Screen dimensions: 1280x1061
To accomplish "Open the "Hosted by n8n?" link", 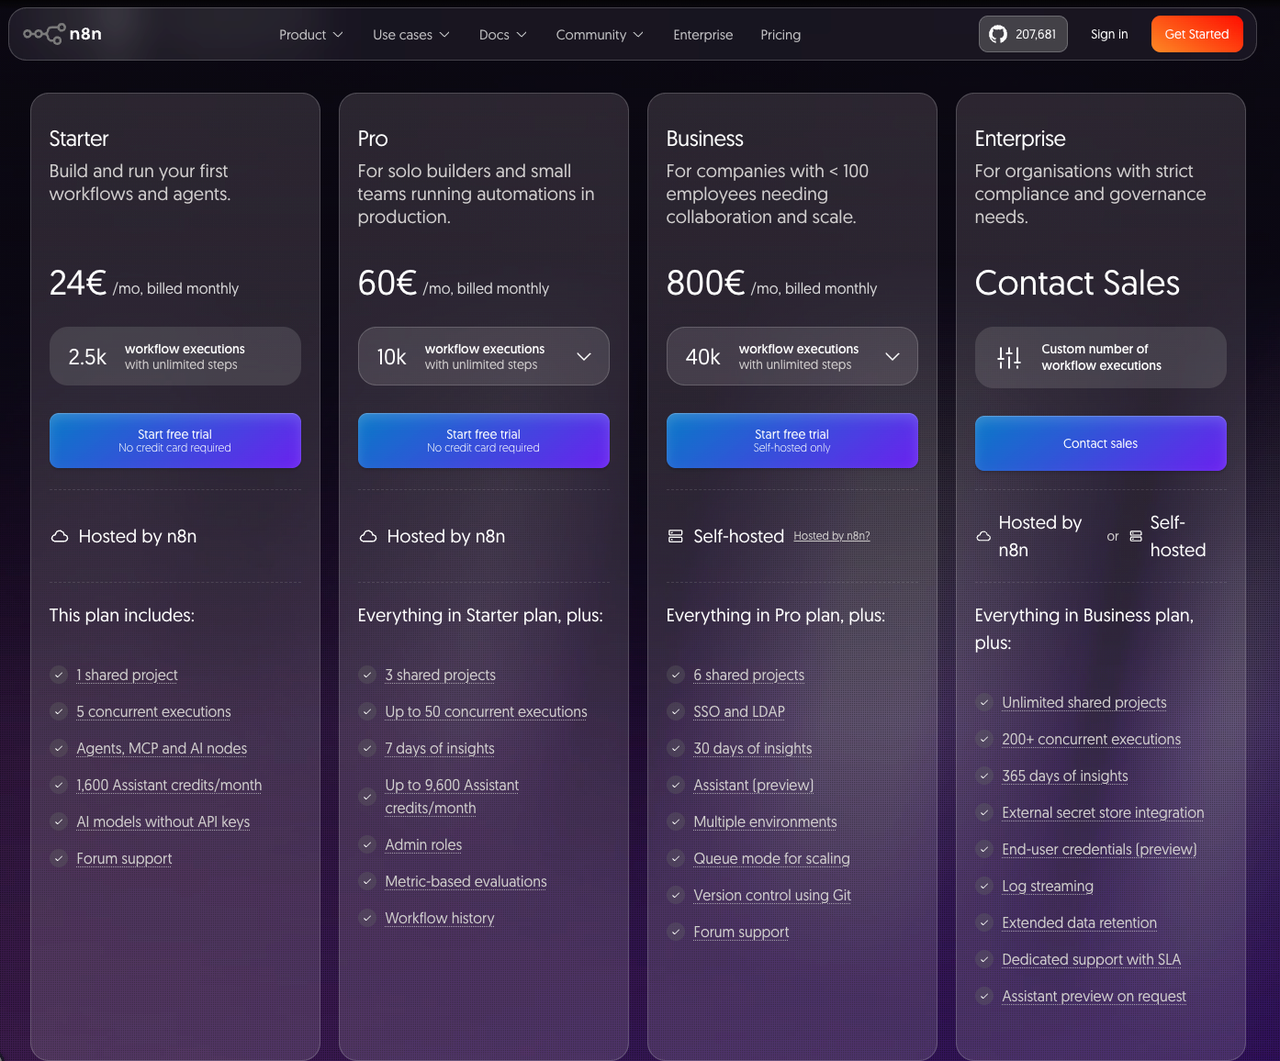I will [832, 536].
